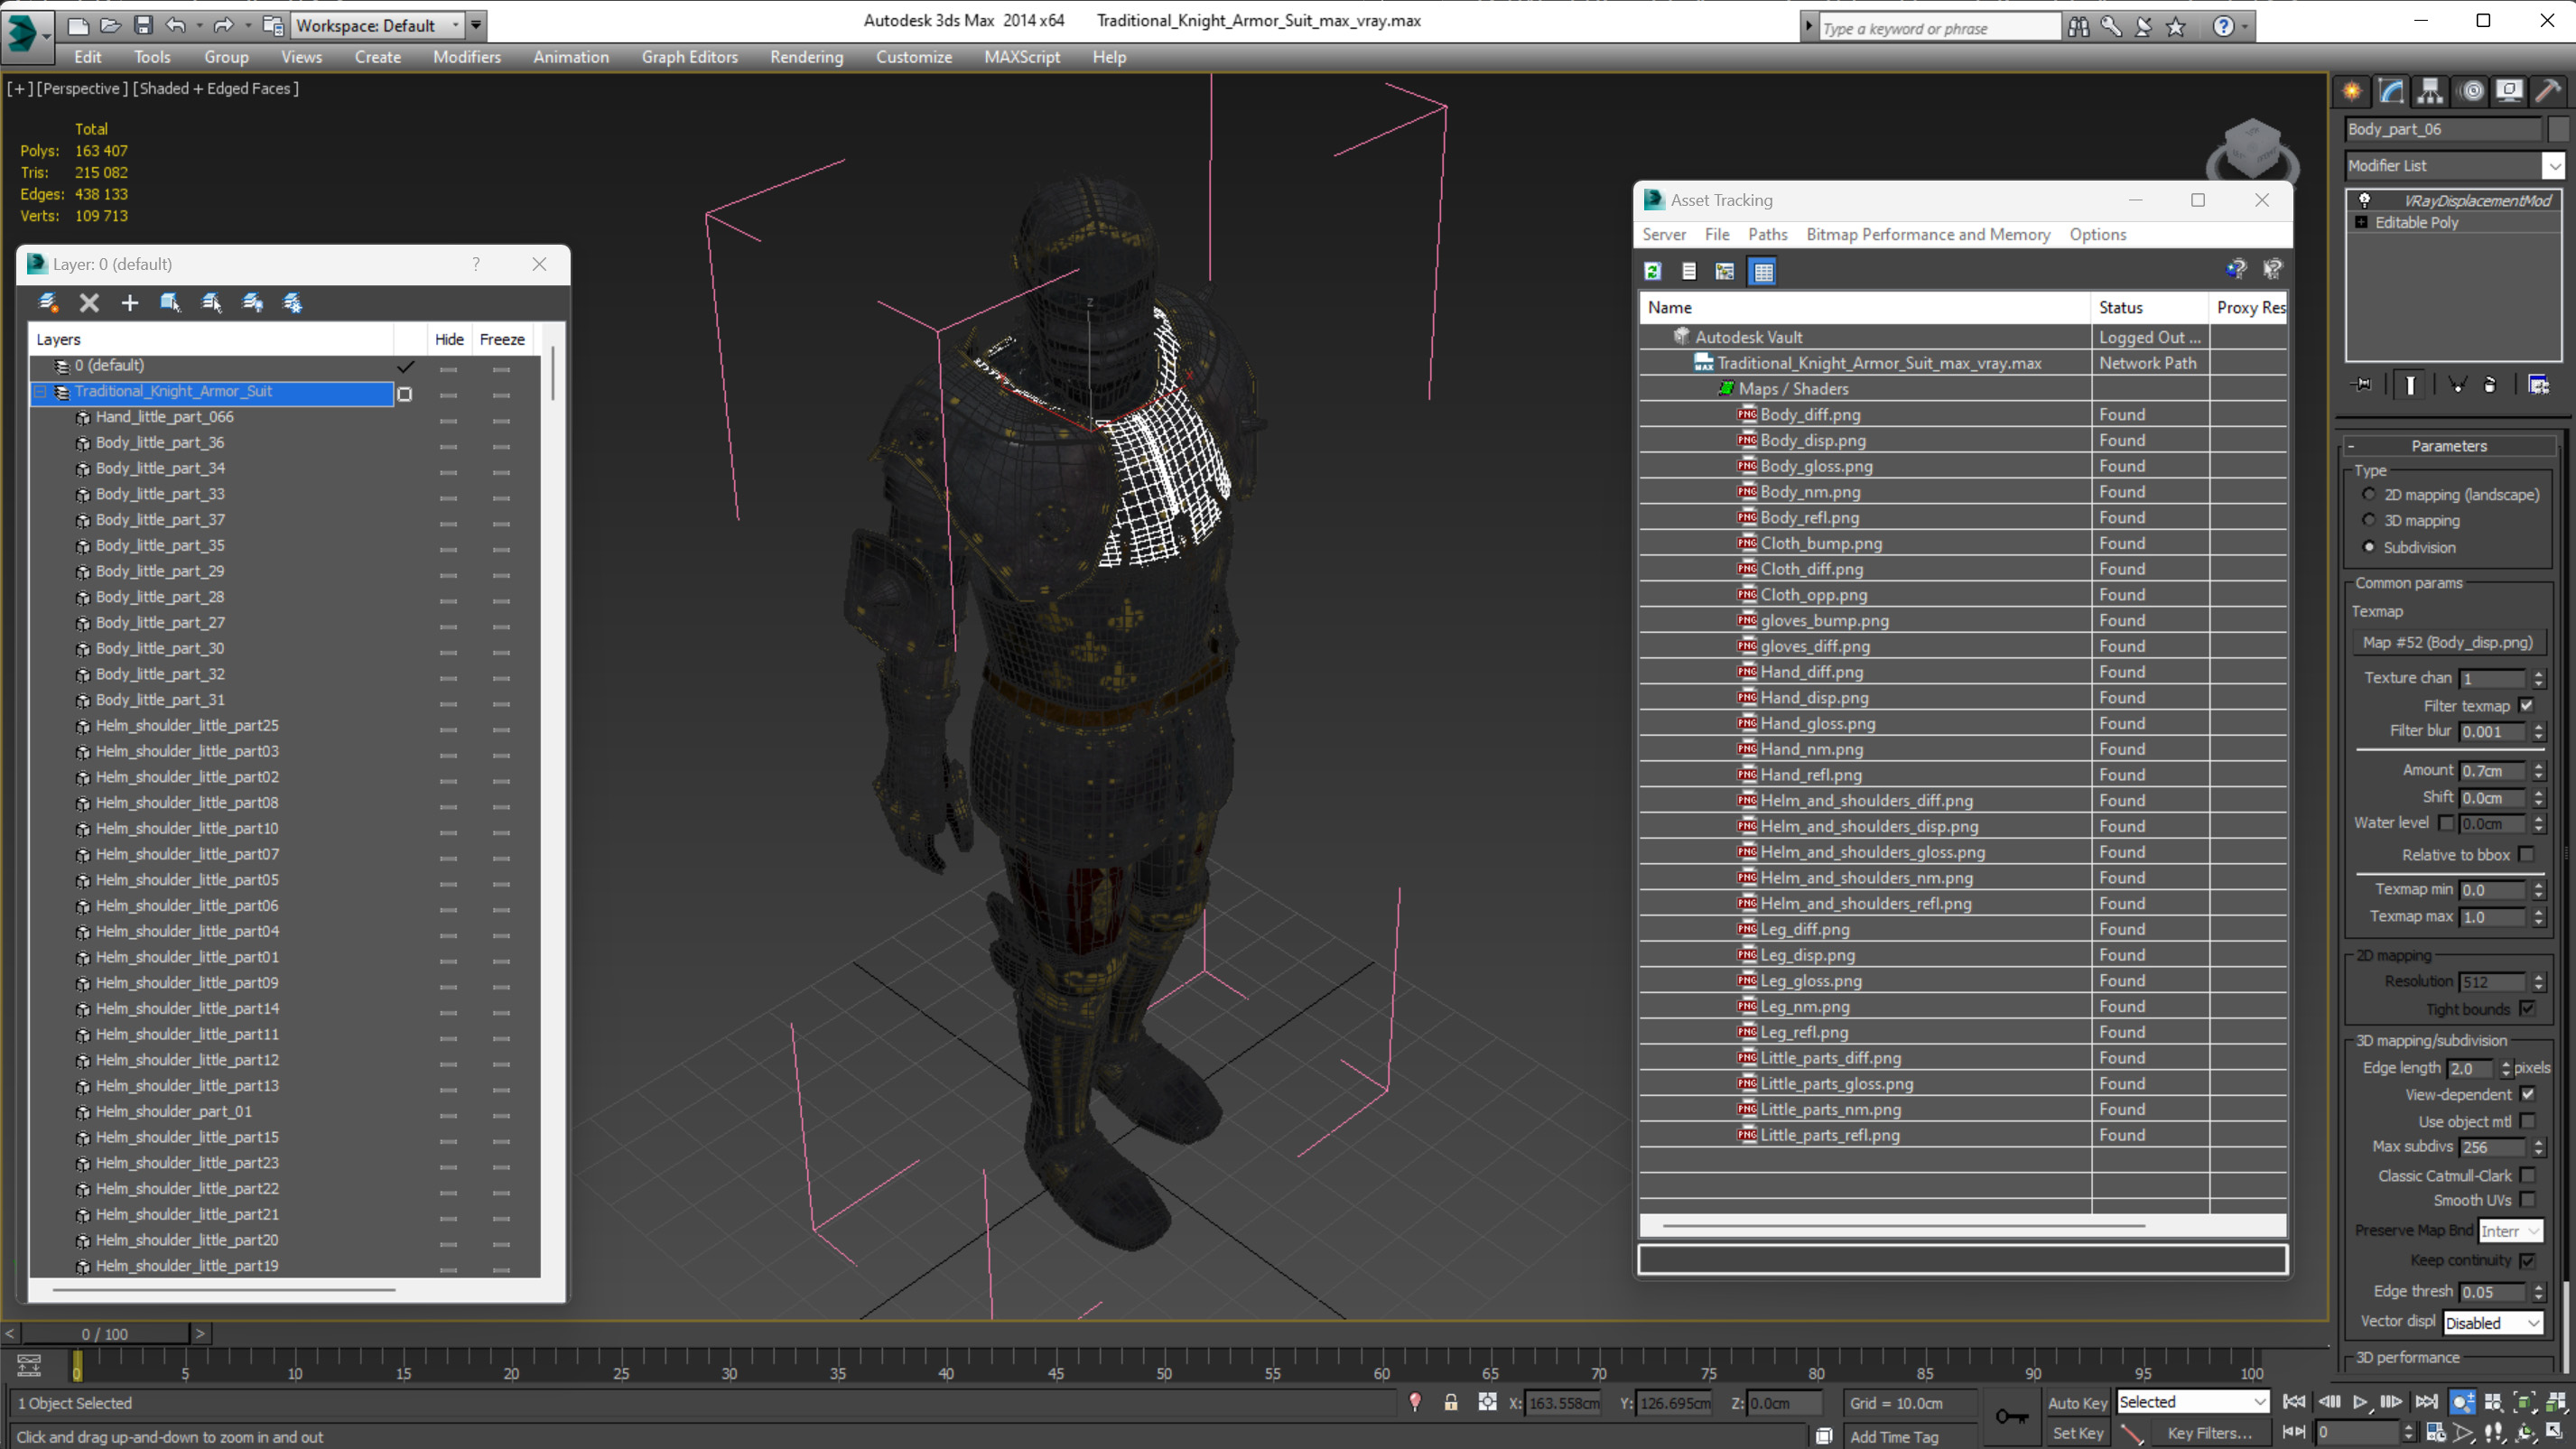Switch Asset Tracking to table view icon

1763,271
